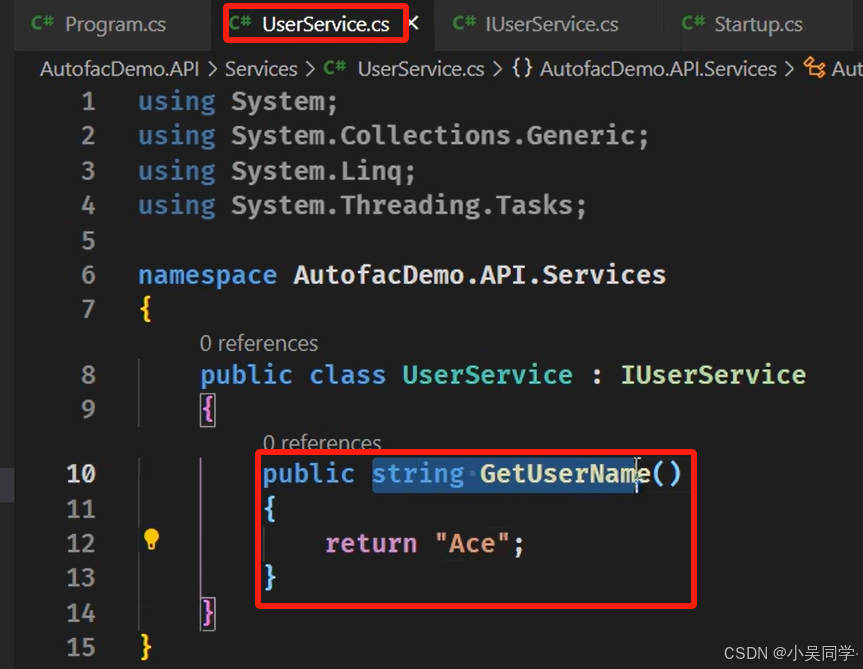The image size is (863, 669).
Task: Click the 'return' keyword on line 12
Action: (371, 544)
